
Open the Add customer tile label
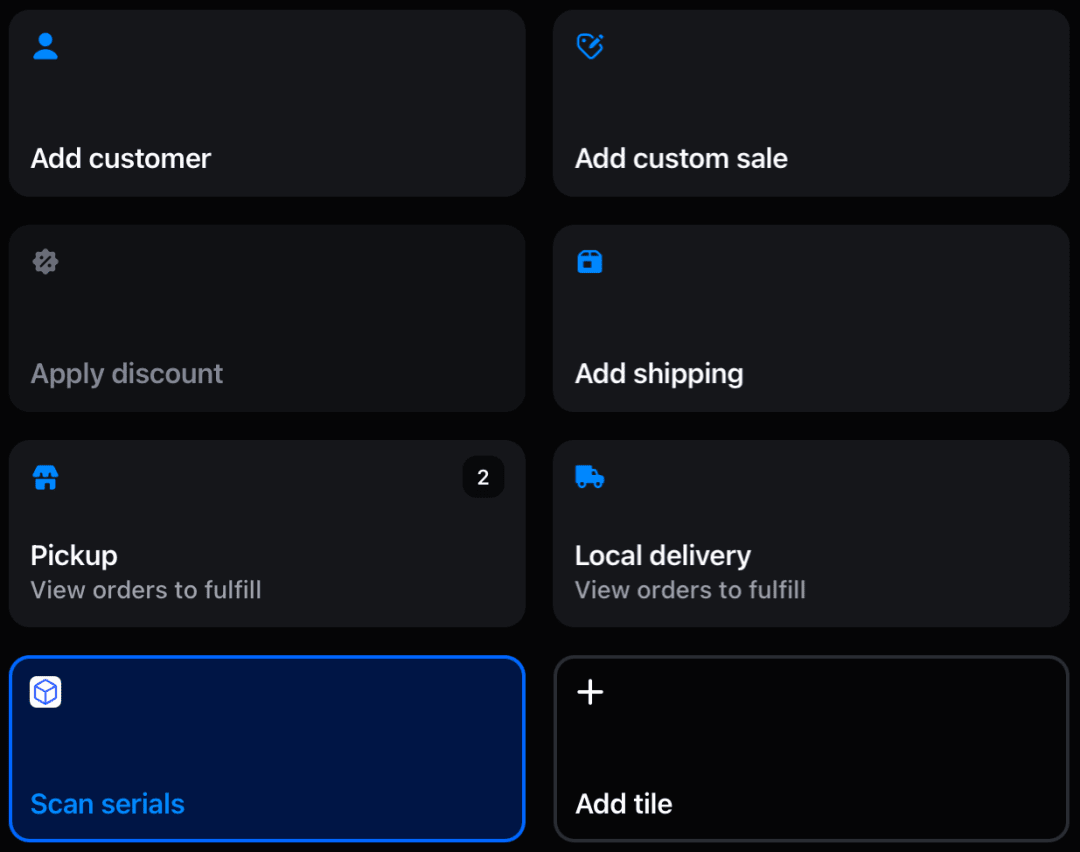tap(121, 158)
